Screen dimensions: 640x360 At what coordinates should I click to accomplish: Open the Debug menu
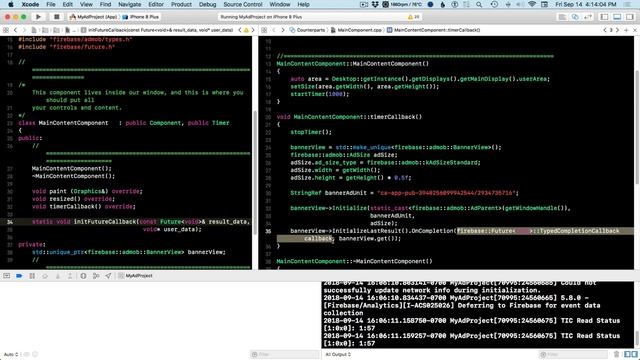[x=207, y=4]
